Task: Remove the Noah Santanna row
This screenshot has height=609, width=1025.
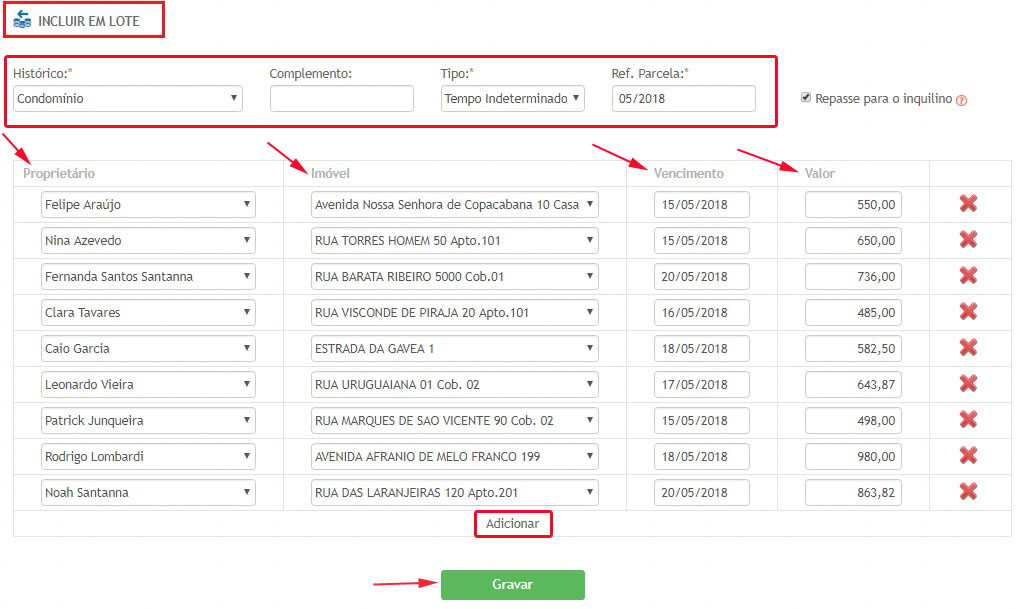Action: [967, 492]
